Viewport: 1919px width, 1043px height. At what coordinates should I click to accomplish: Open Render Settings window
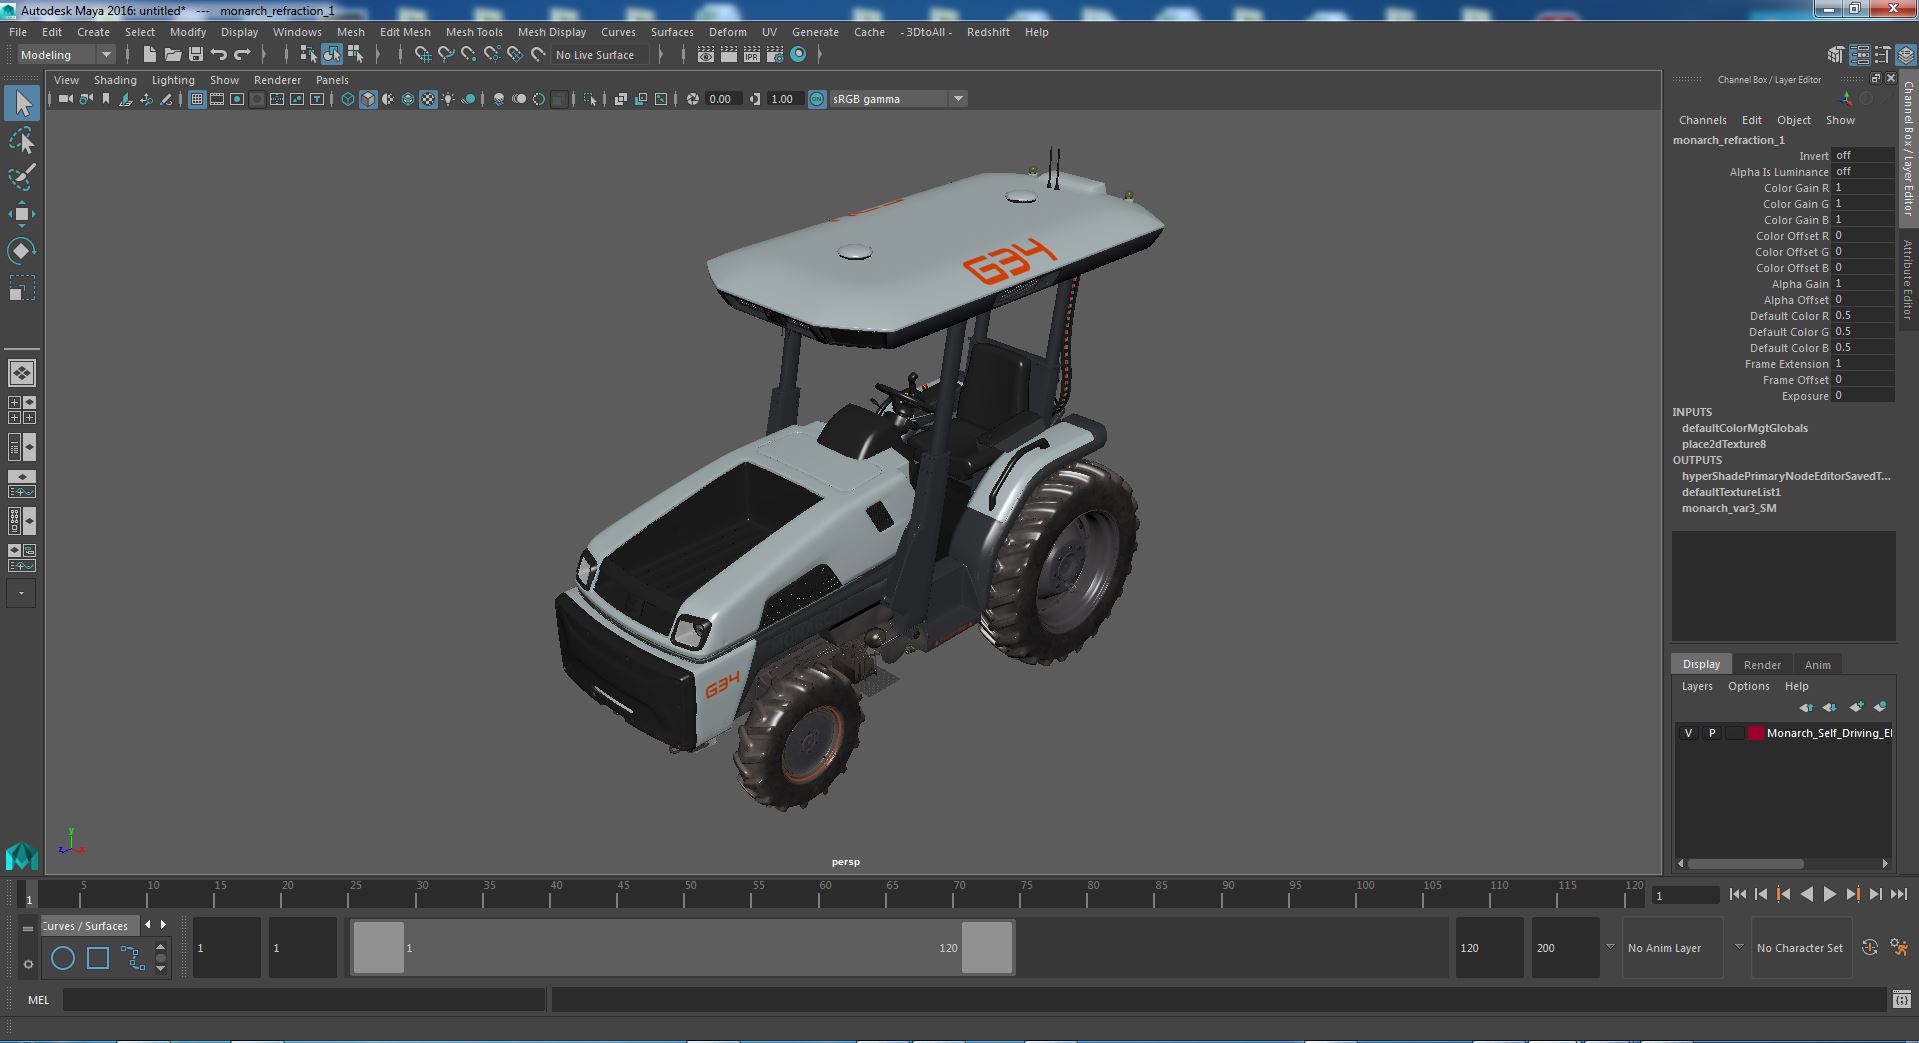pos(775,55)
